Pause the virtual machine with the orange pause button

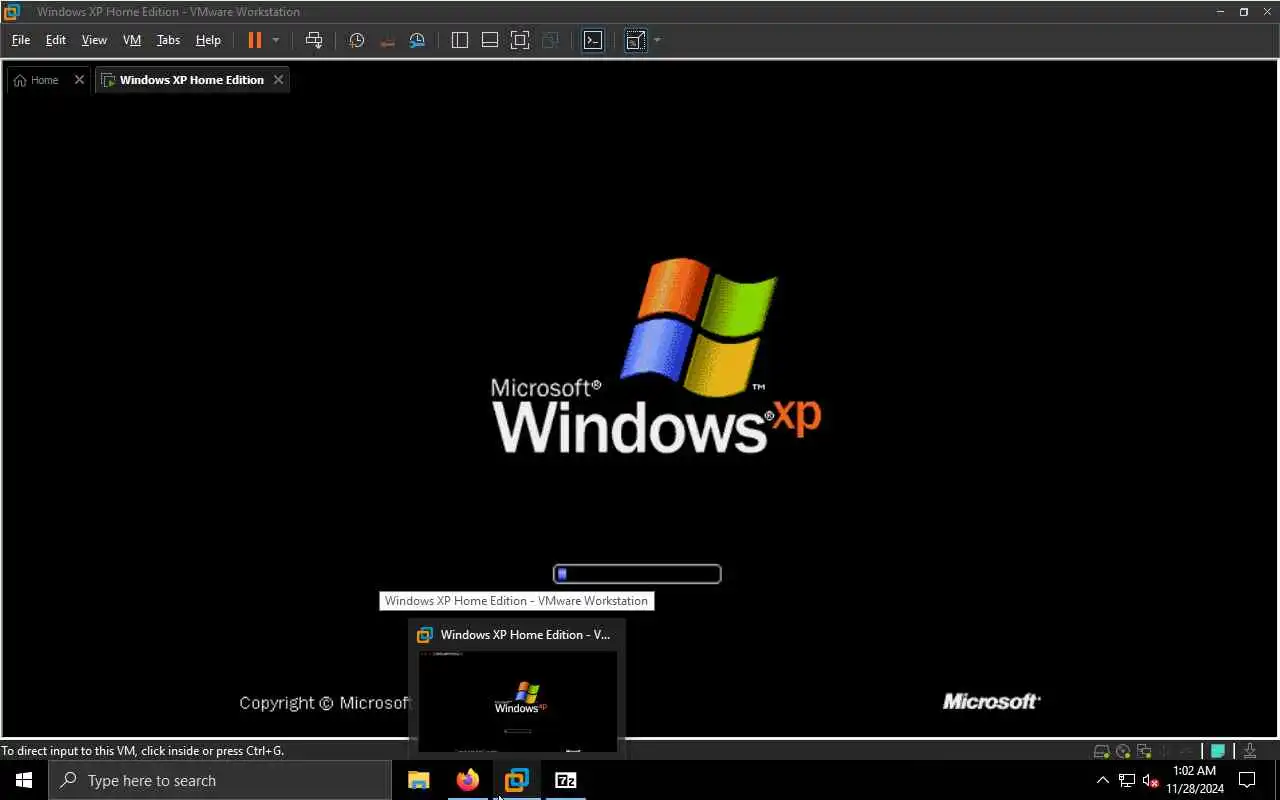(254, 40)
